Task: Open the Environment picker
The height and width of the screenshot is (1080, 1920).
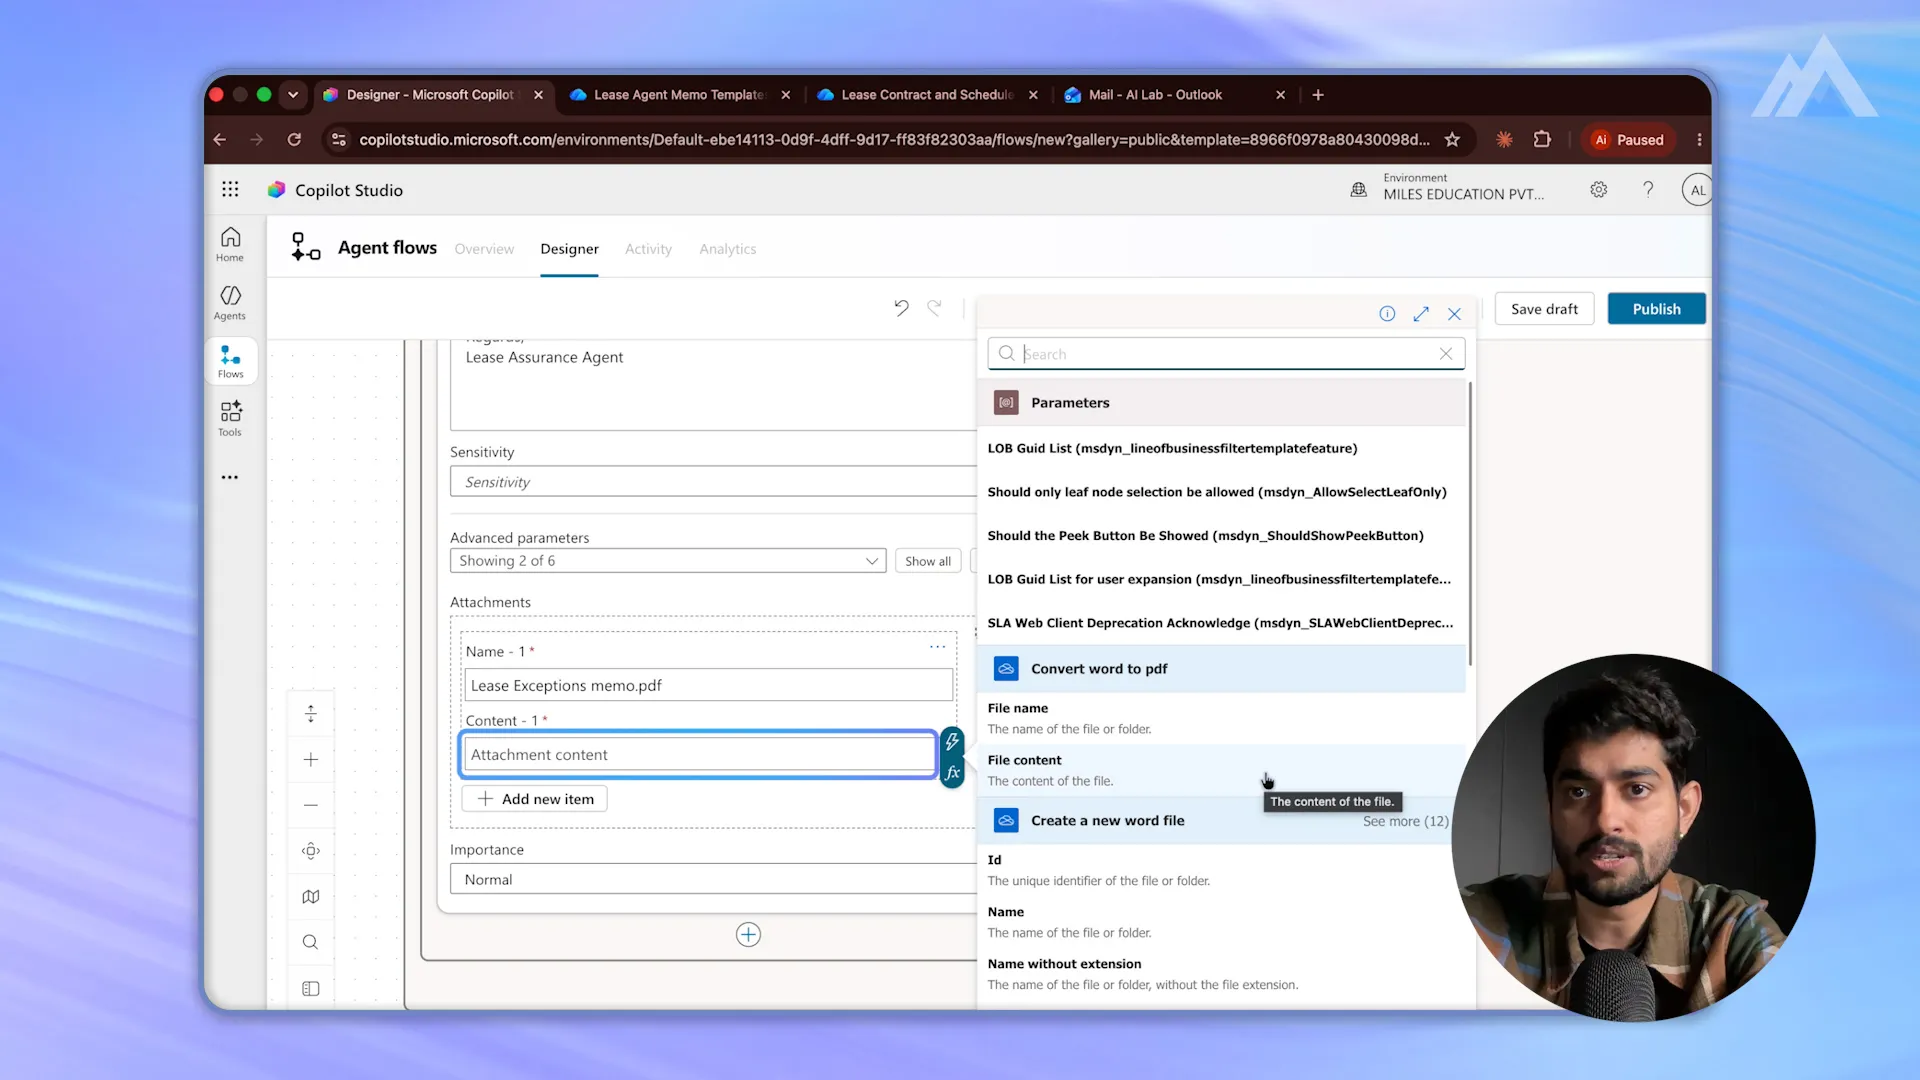Action: point(1447,187)
